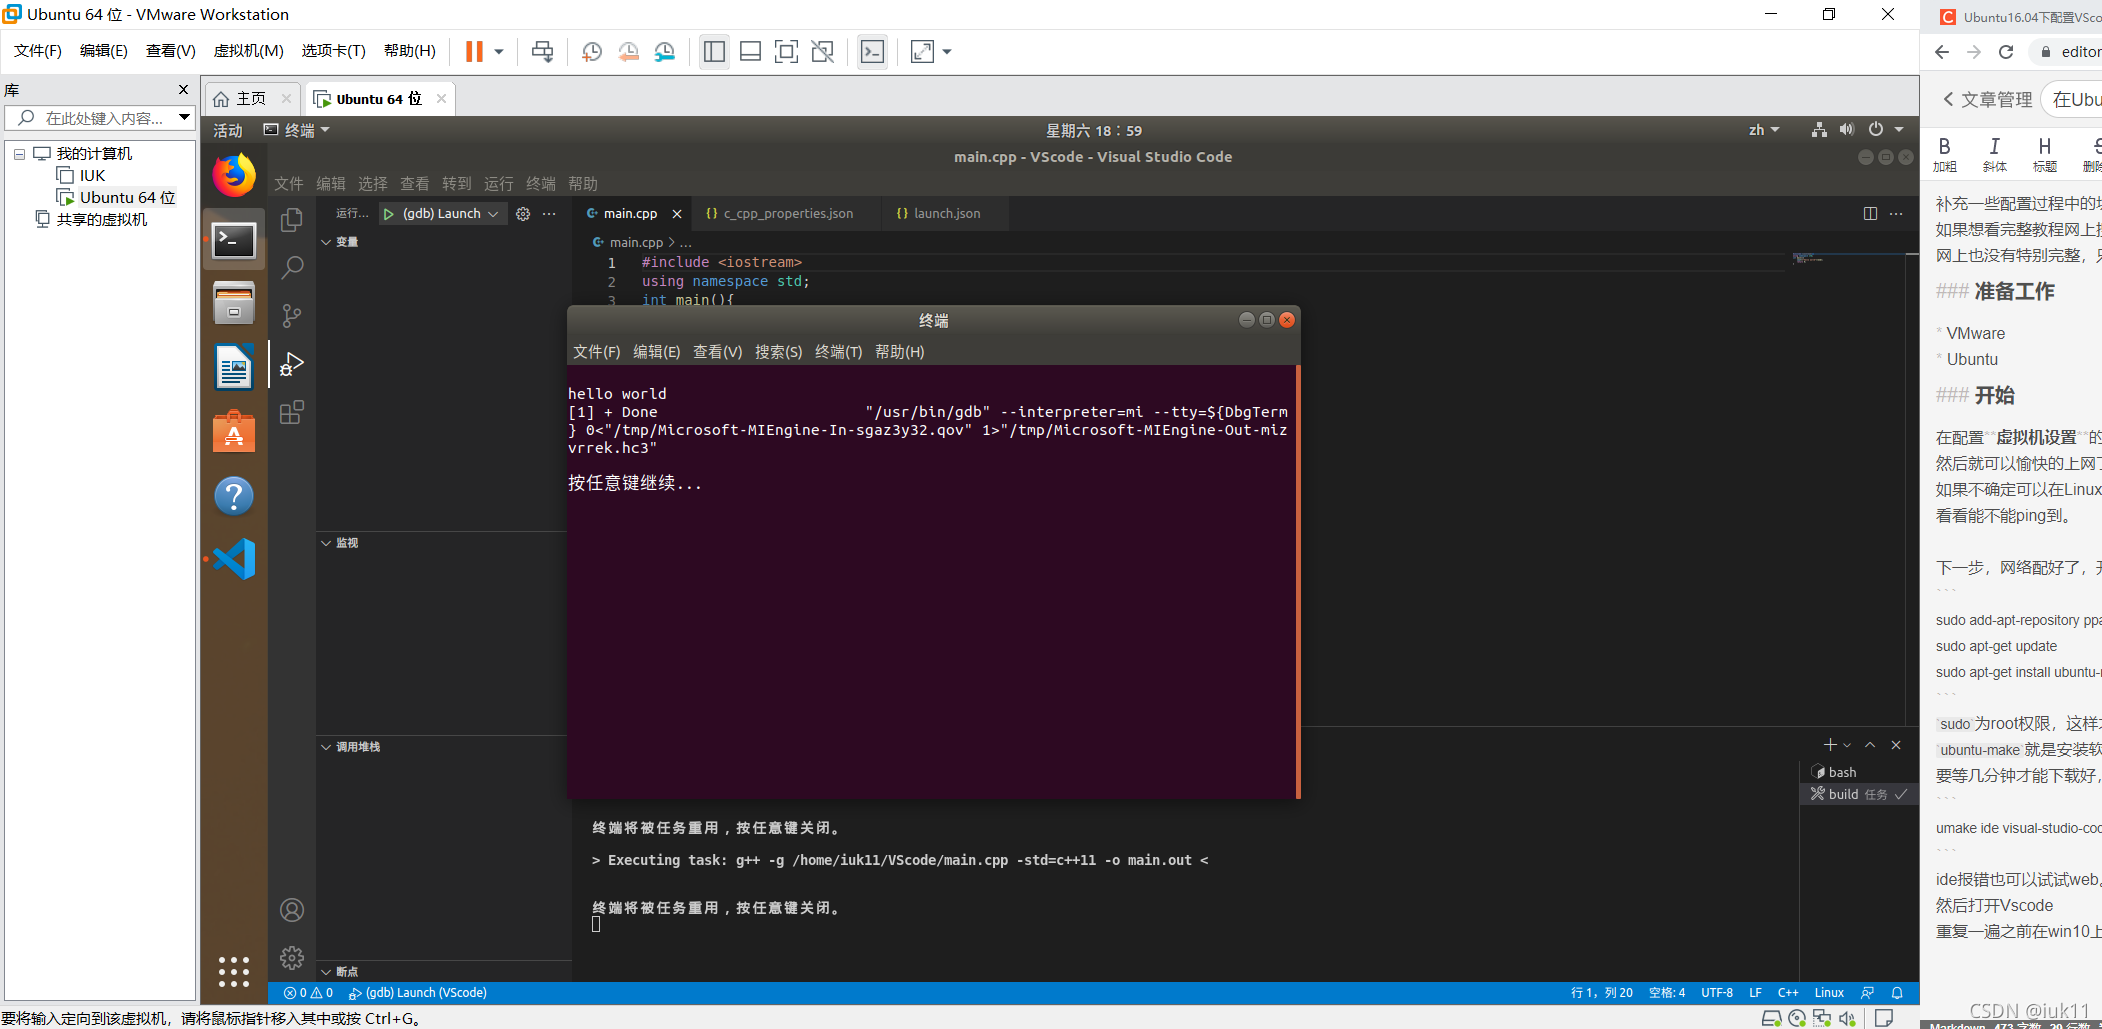Click Visual Studio Code icon in dock
The image size is (2102, 1029).
234,559
